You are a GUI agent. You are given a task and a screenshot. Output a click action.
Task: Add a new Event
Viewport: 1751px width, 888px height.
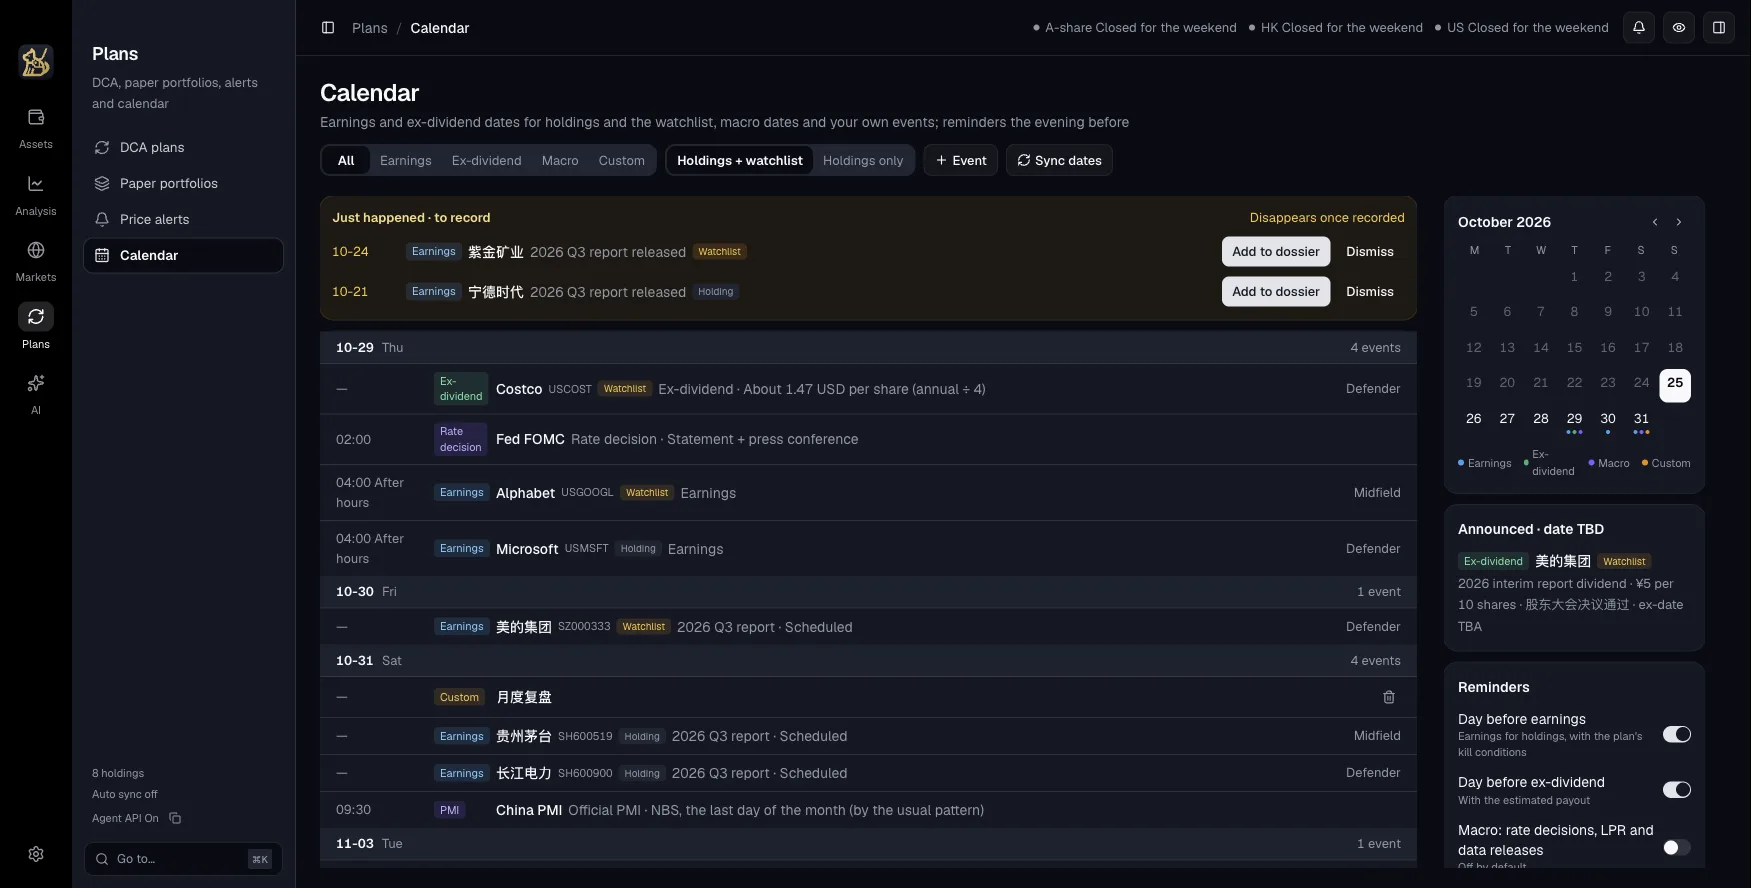pyautogui.click(x=961, y=160)
